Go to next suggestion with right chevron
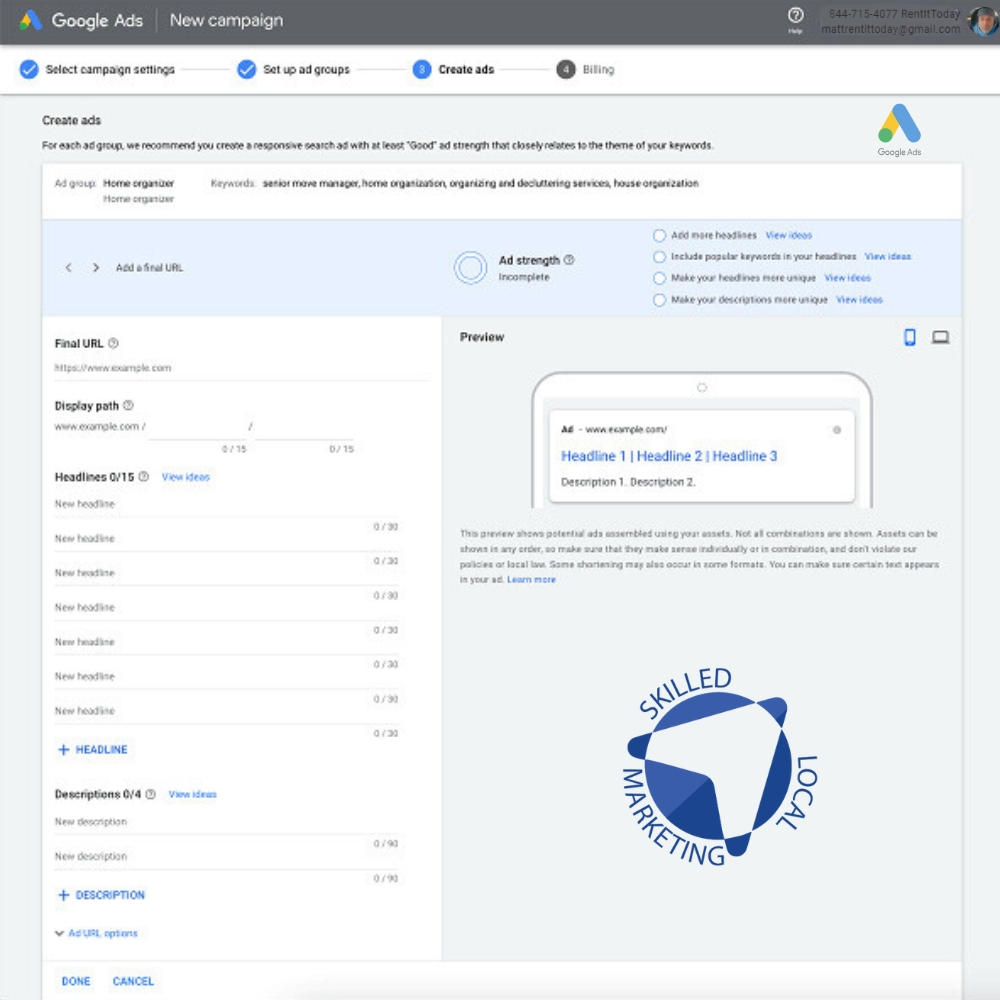1000x1000 pixels. click(96, 268)
